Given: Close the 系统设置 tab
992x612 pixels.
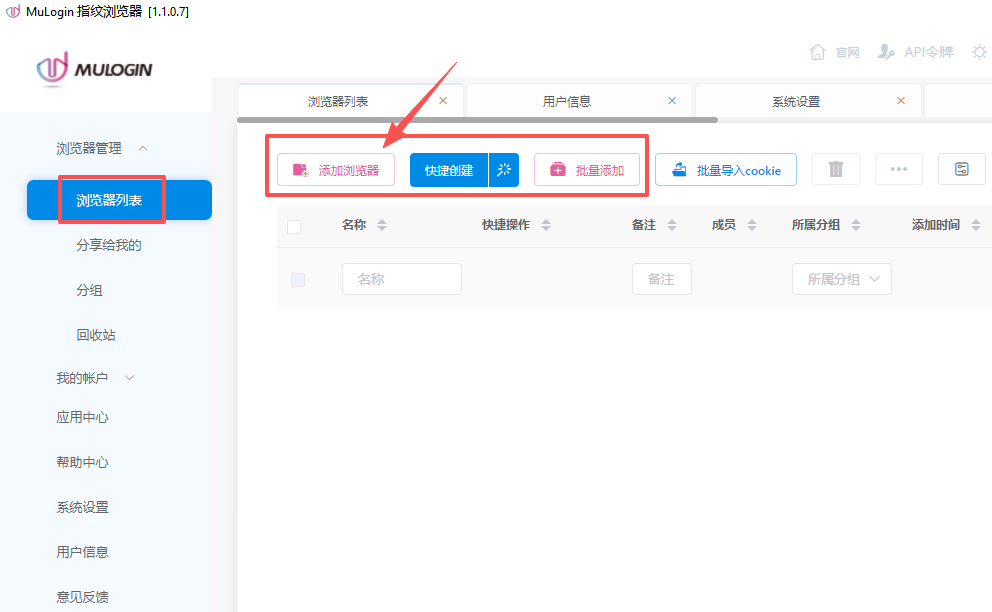Looking at the screenshot, I should coord(901,101).
